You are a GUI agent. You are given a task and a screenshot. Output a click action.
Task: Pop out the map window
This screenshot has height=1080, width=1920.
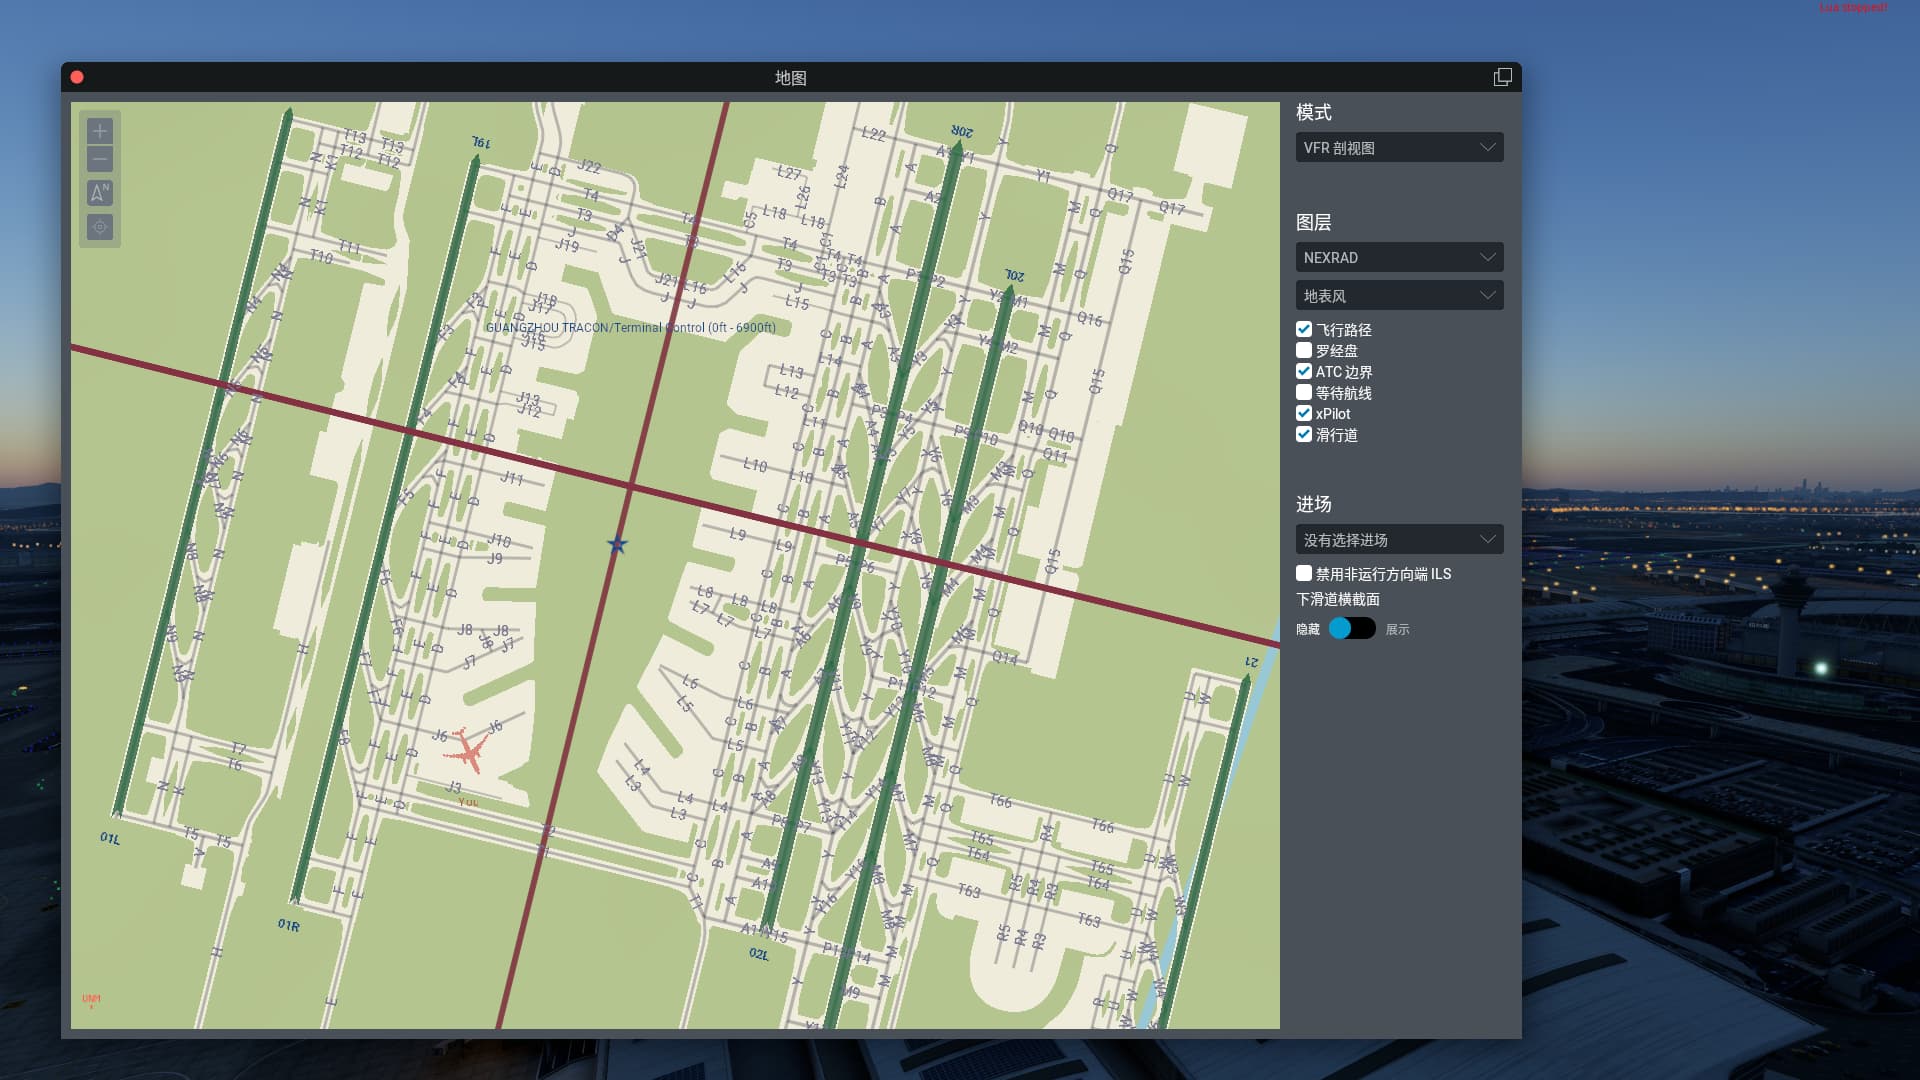[1502, 78]
